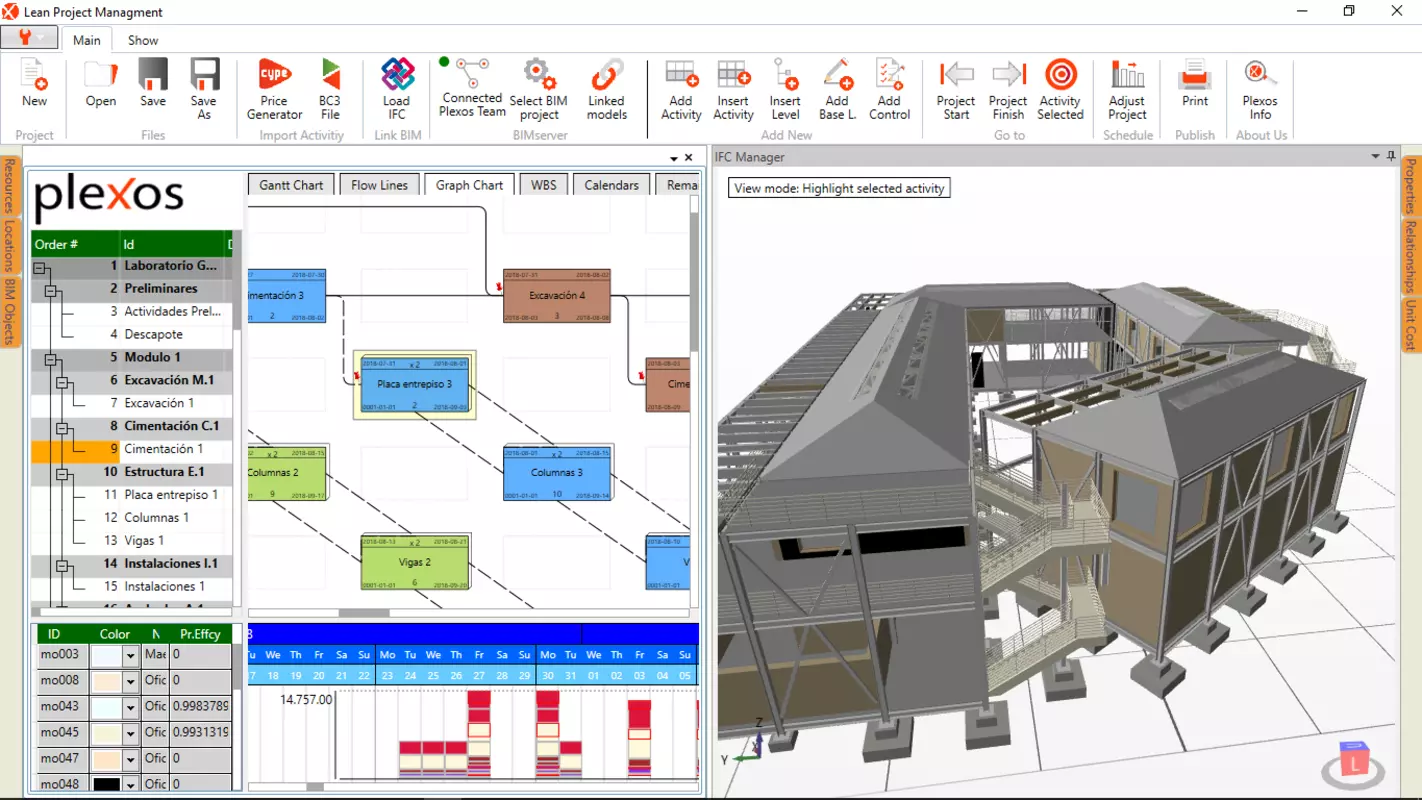The image size is (1422, 800).
Task: Switch to the Gantt Chart tab
Action: [291, 185]
